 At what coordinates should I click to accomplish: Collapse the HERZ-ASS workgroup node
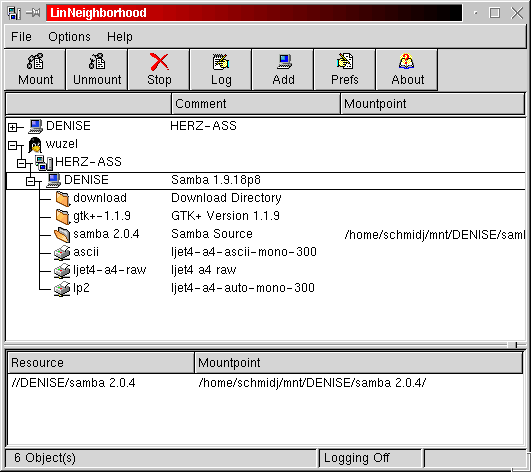click(21, 164)
